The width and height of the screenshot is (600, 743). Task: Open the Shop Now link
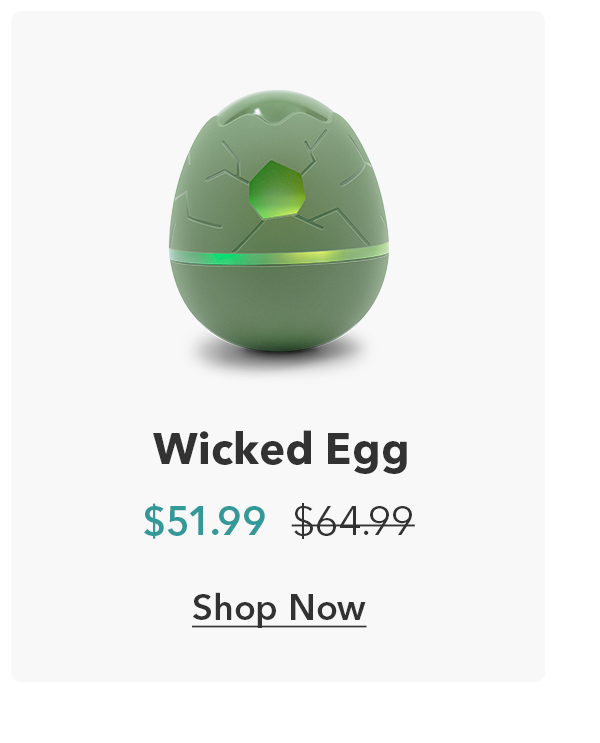(x=279, y=608)
